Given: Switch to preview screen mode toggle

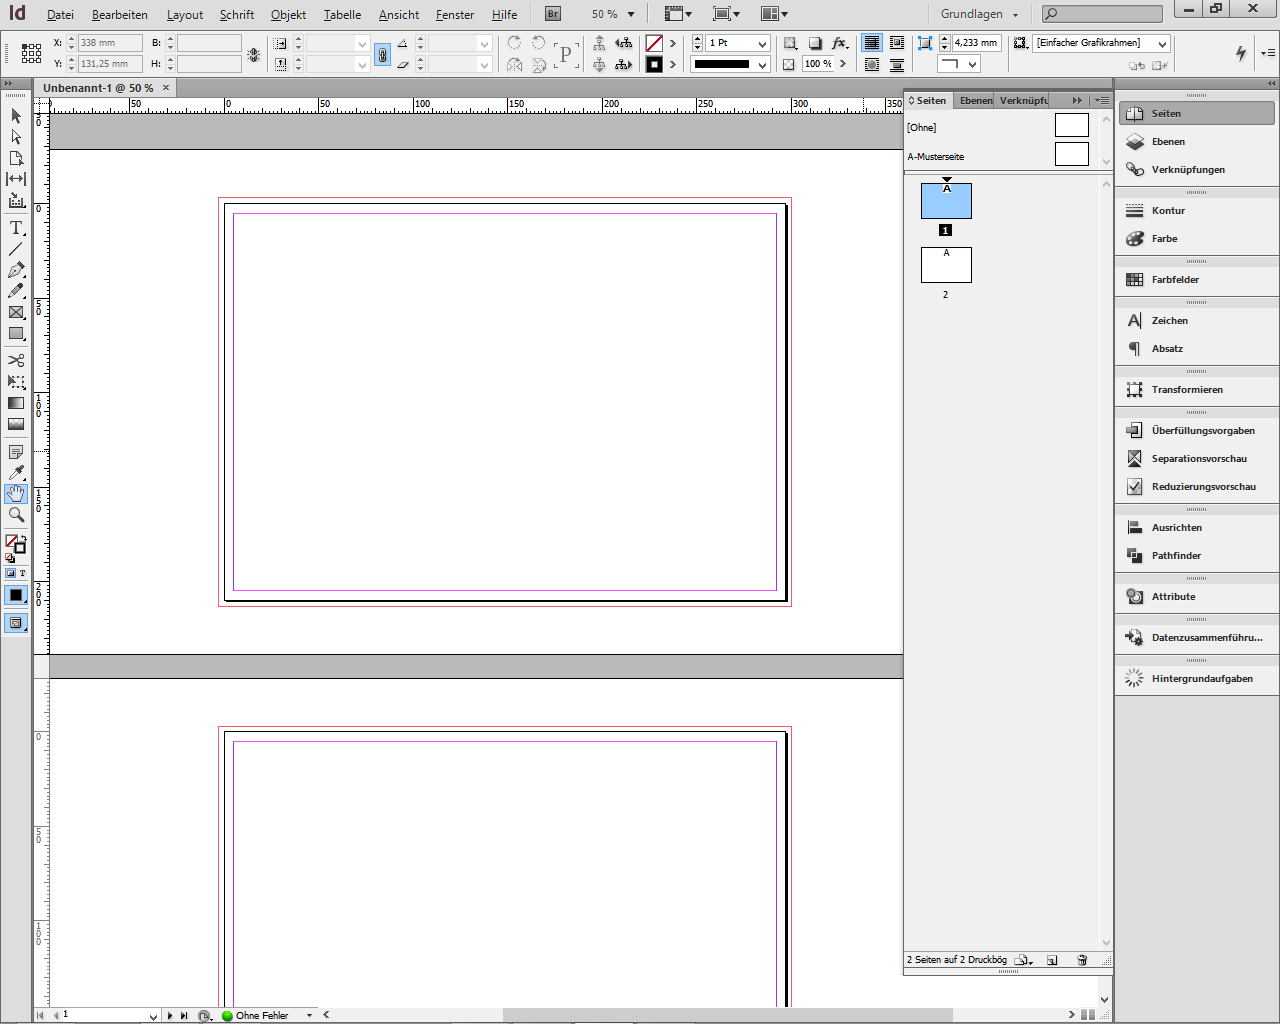Looking at the screenshot, I should (16, 623).
